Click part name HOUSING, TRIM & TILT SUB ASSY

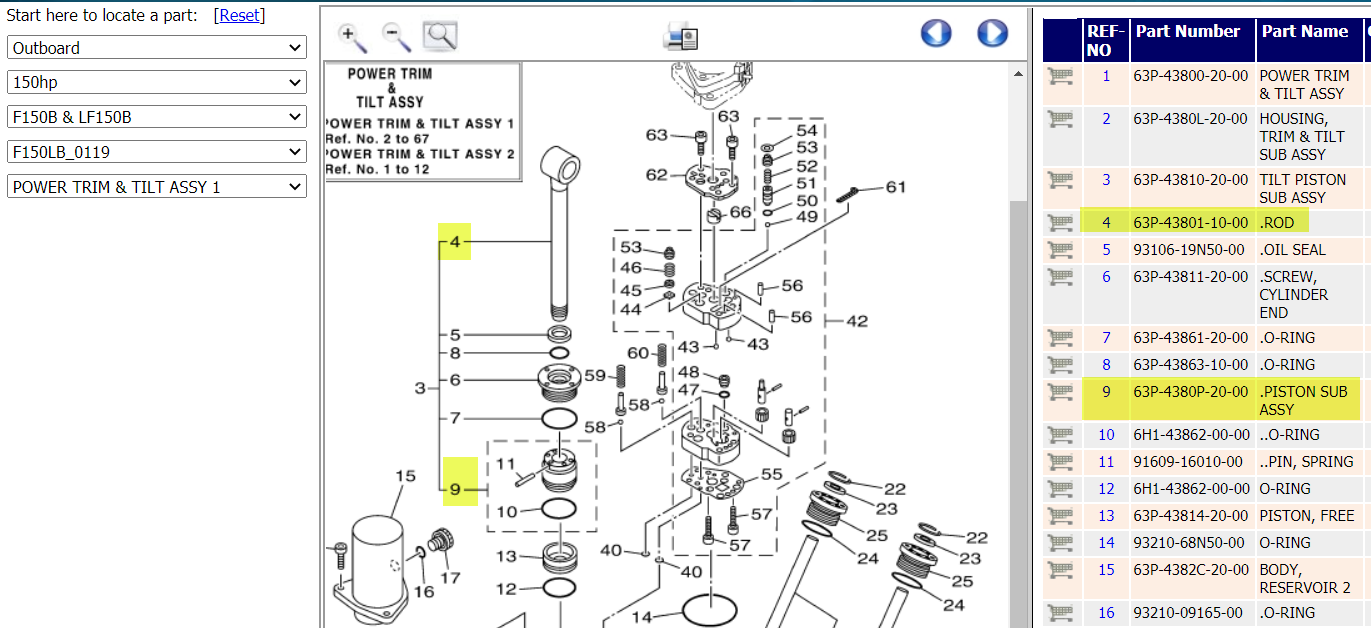coord(1302,137)
